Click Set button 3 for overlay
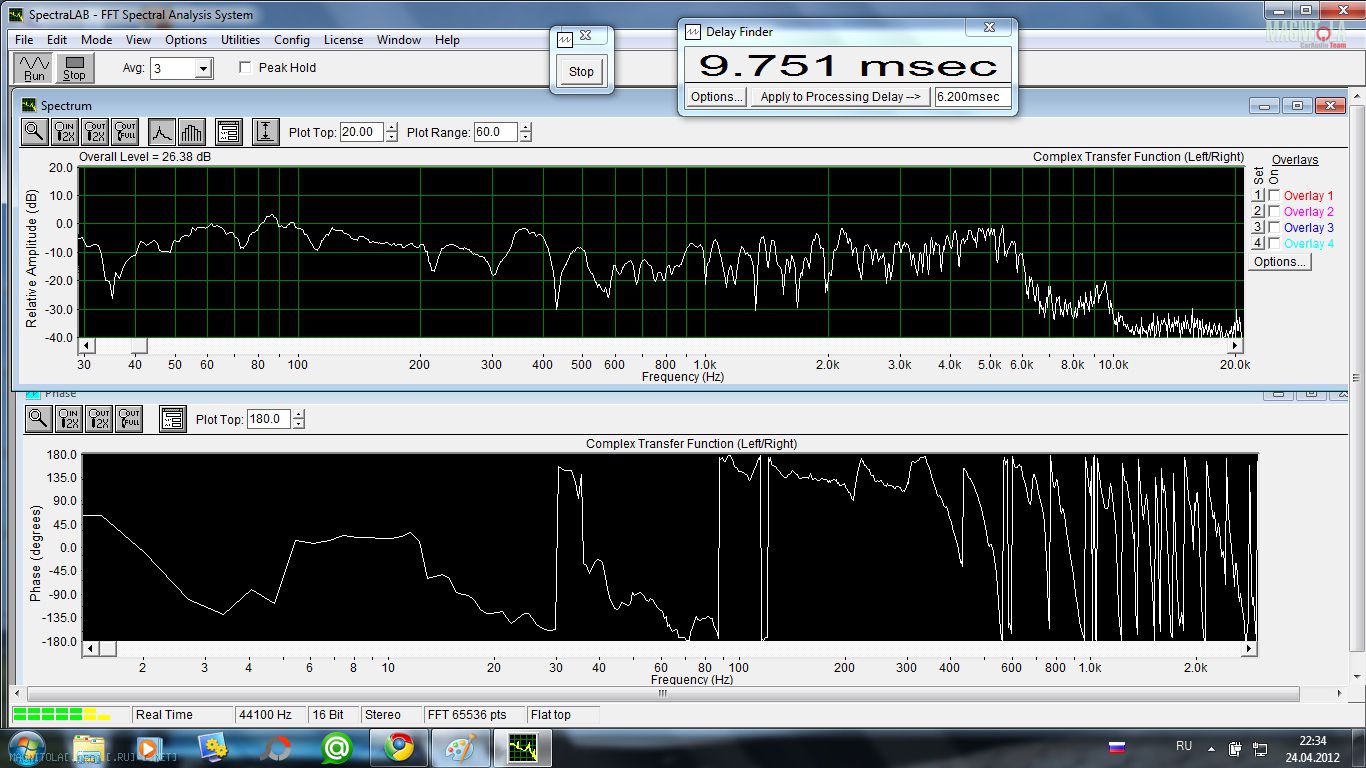The width and height of the screenshot is (1366, 768). point(1258,228)
